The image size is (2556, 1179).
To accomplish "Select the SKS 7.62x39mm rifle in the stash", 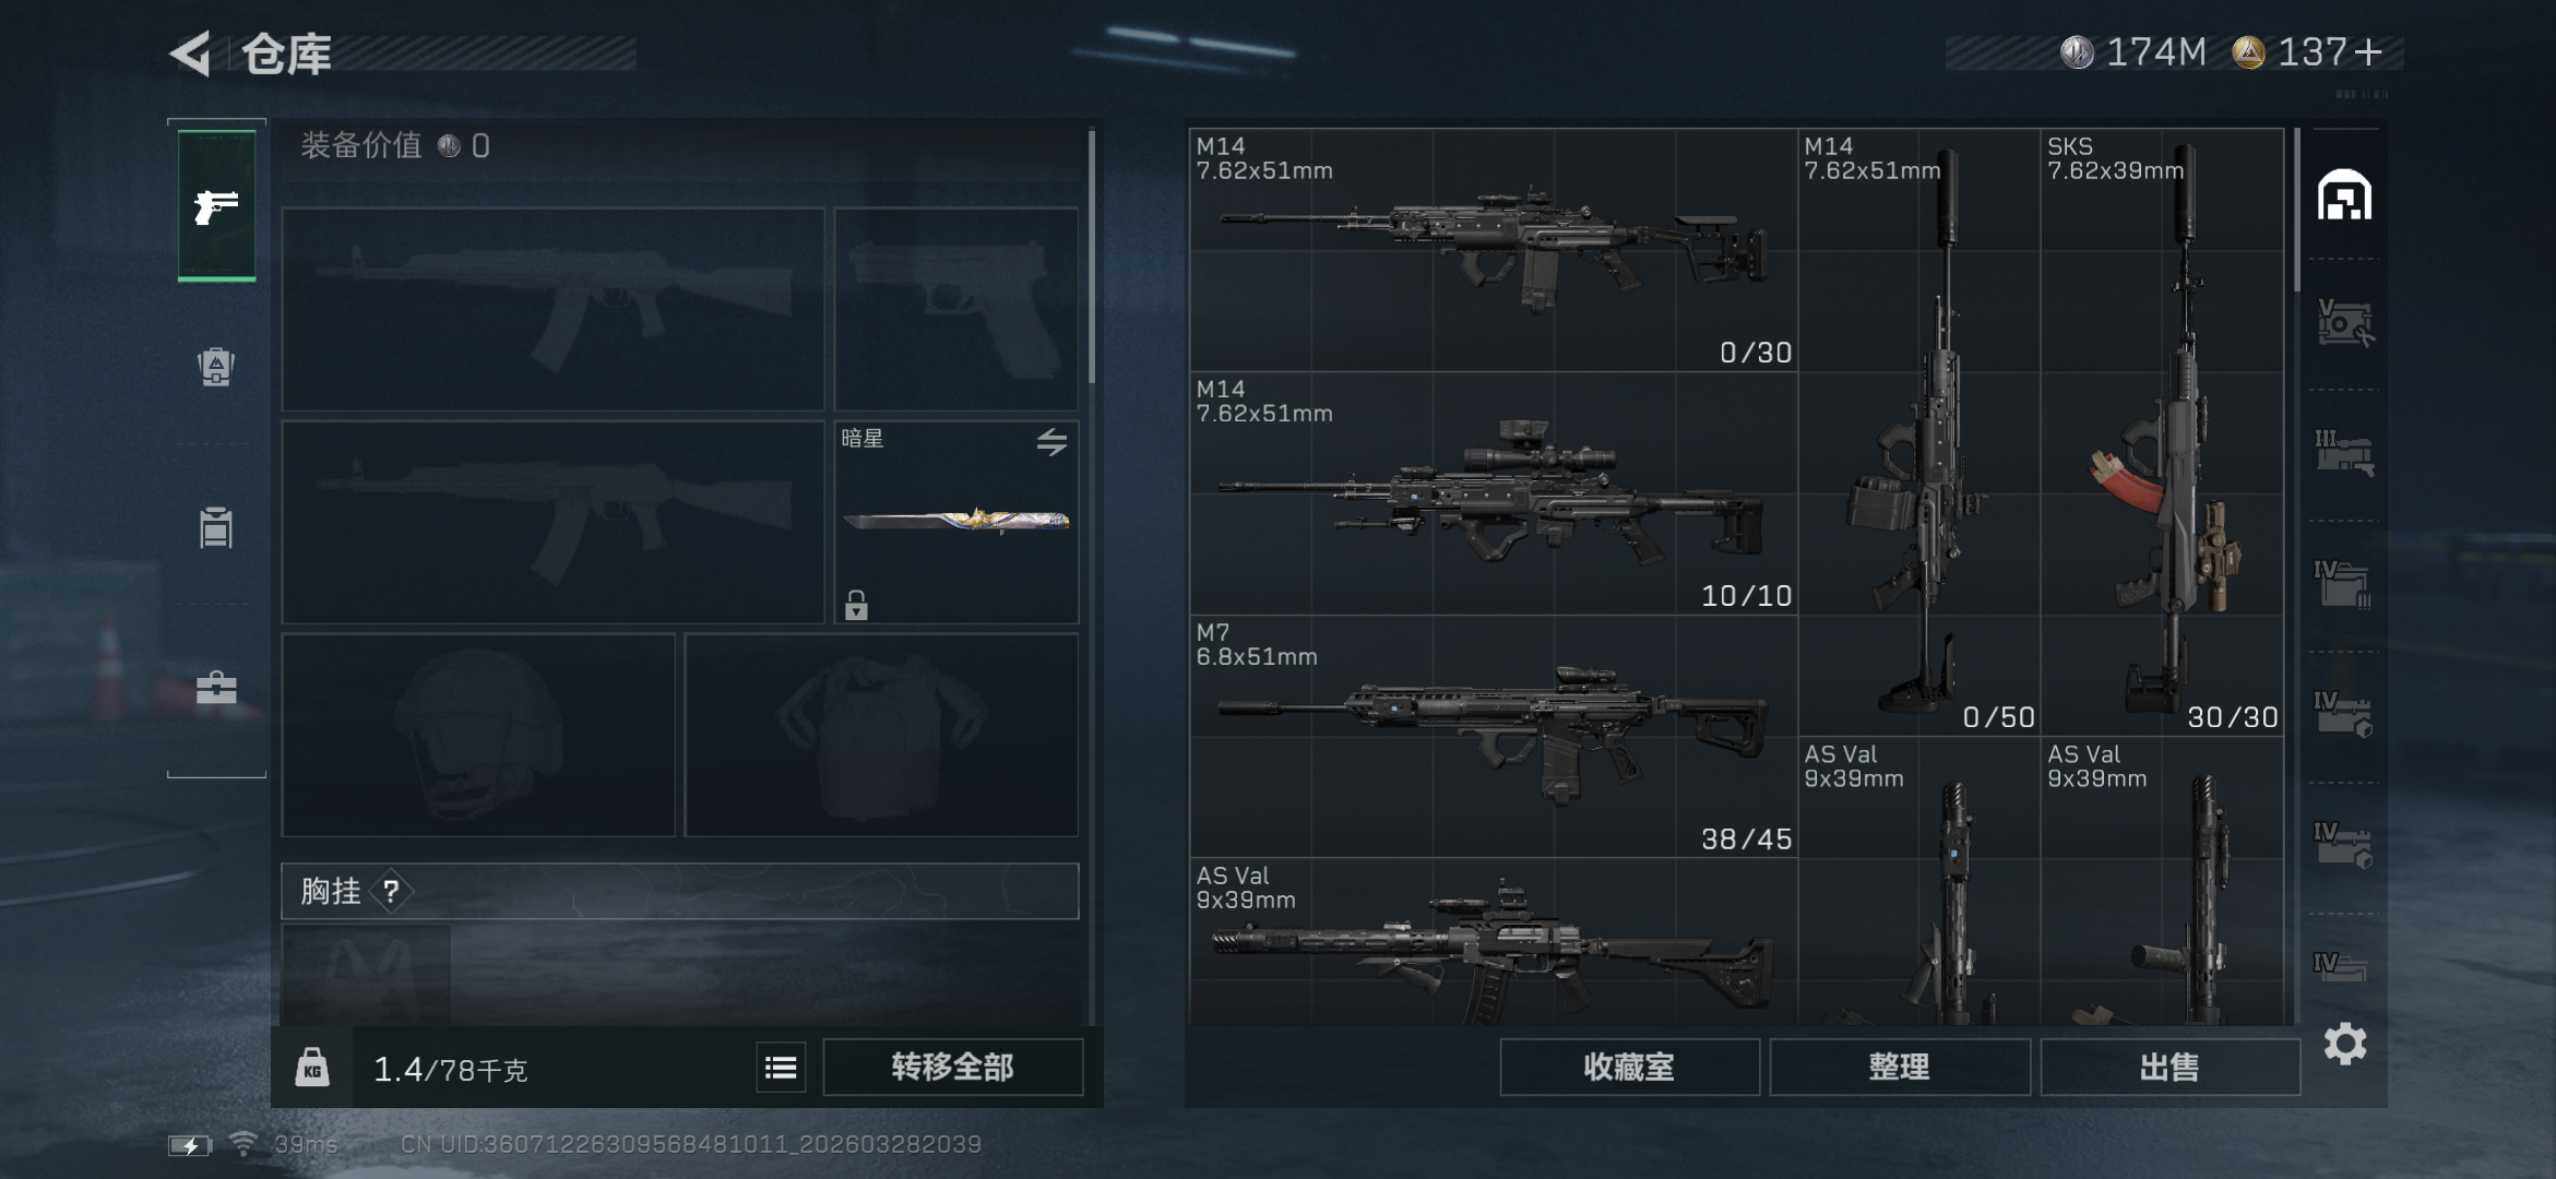I will tap(2161, 432).
